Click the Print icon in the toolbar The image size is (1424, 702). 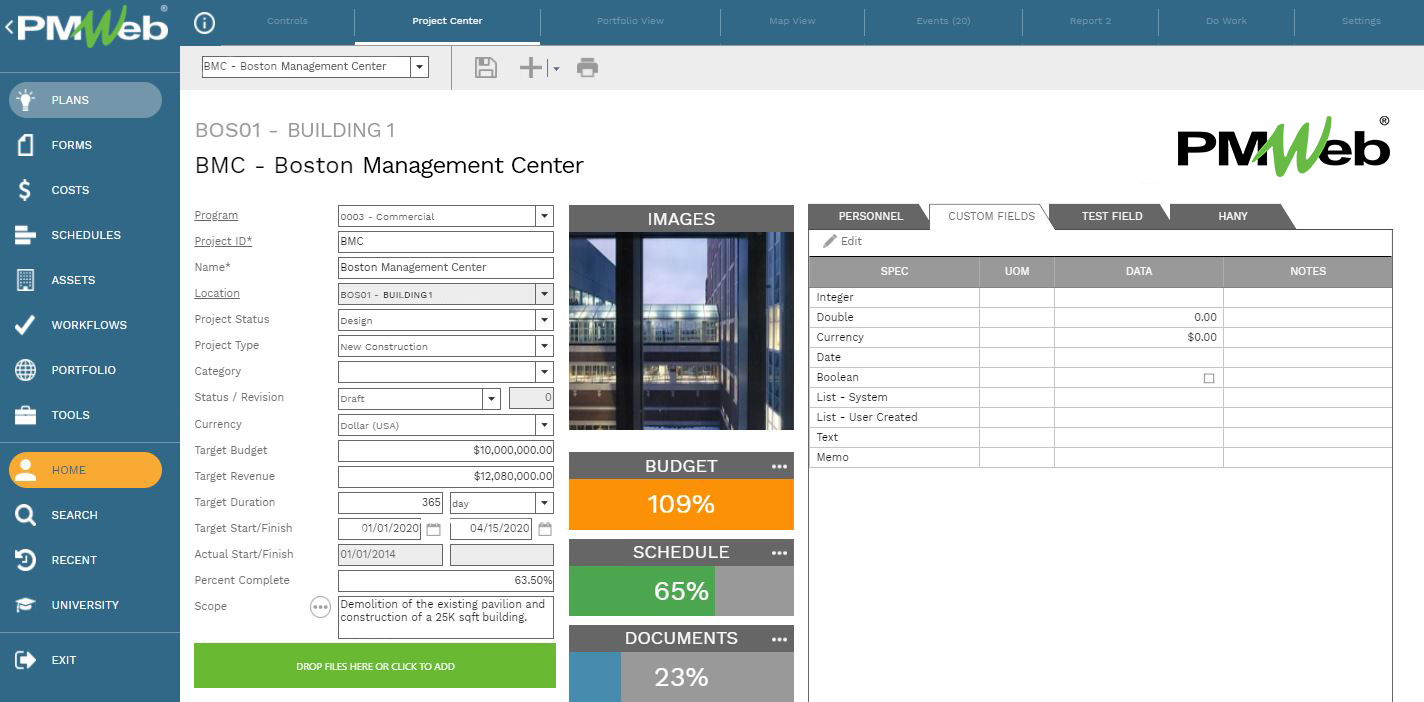point(587,67)
